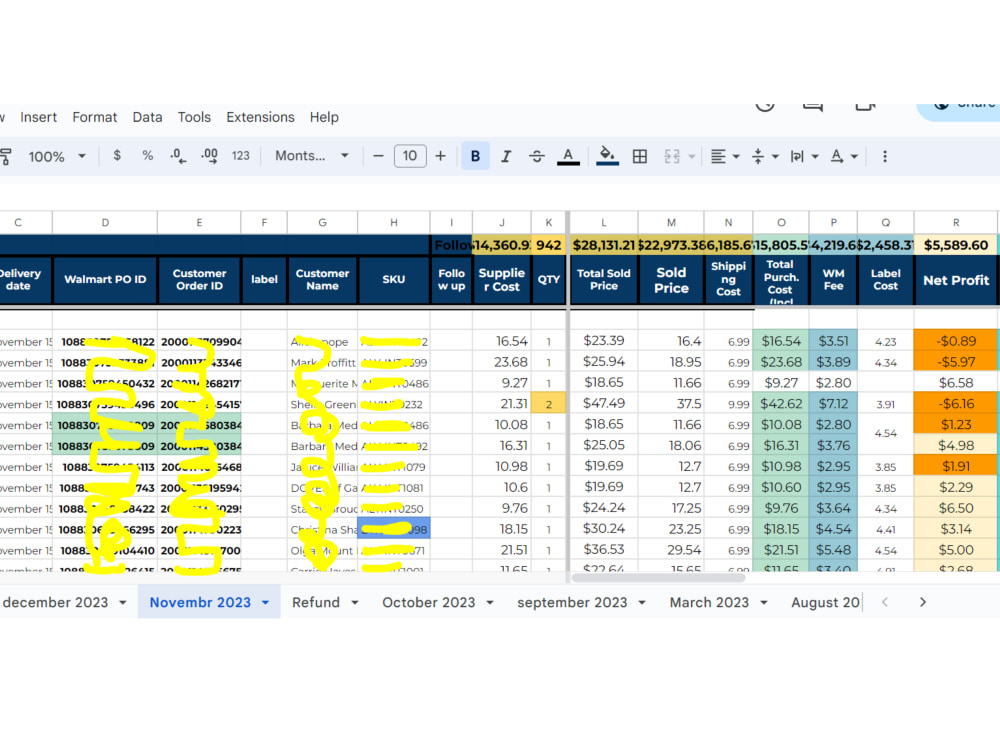
Task: Toggle italic formatting
Action: pos(506,156)
